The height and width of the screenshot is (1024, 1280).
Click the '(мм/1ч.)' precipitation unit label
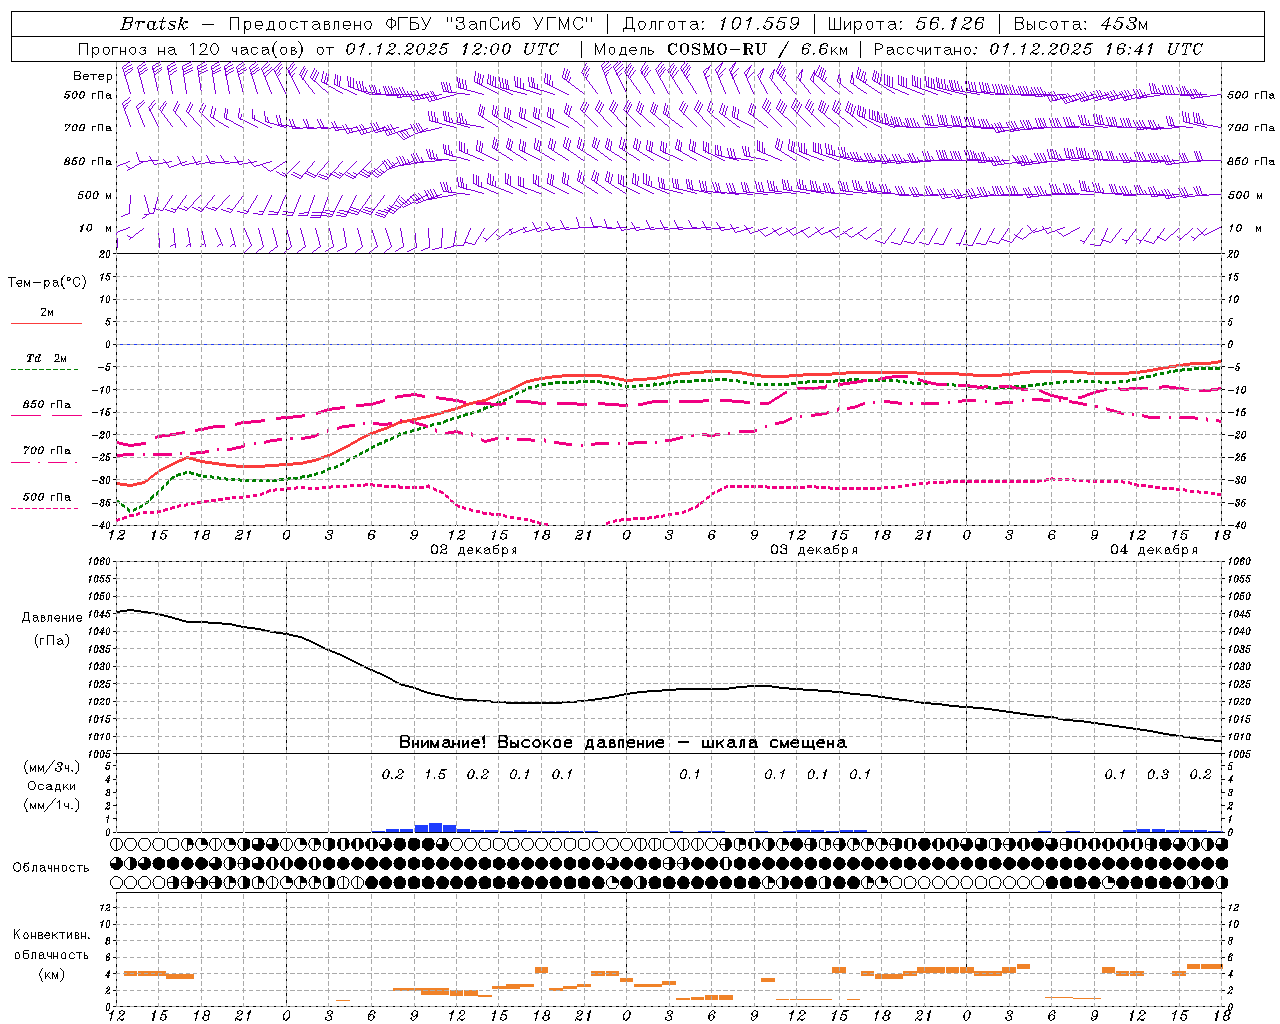[51, 805]
